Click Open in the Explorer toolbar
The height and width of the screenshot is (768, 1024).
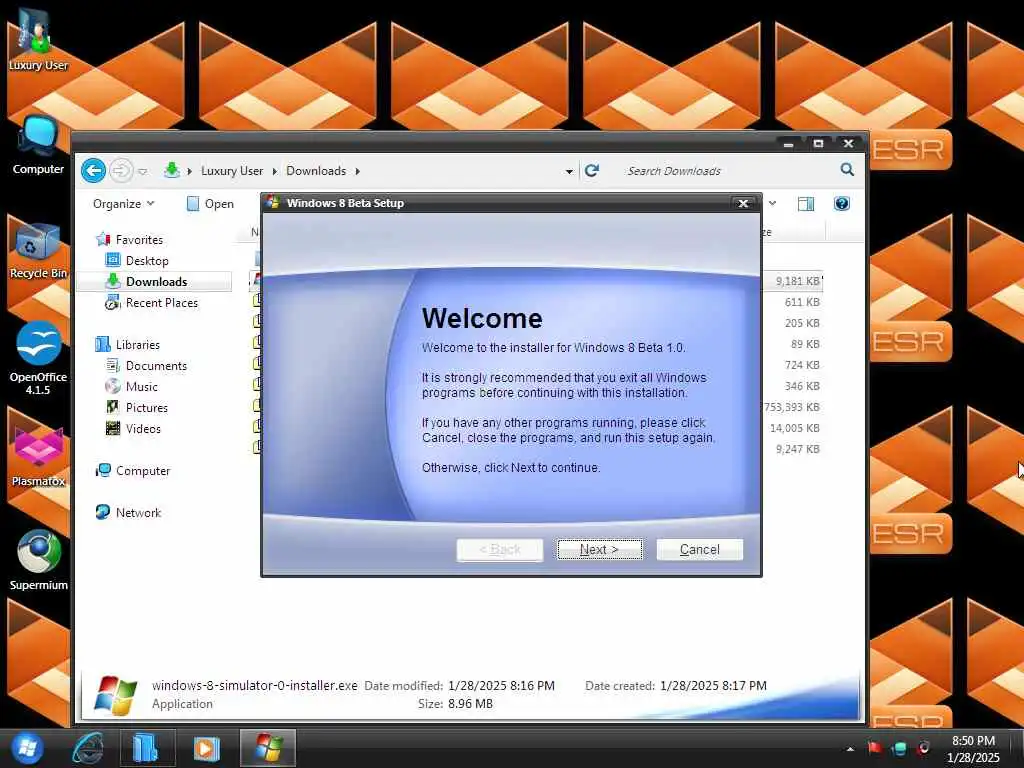point(210,204)
